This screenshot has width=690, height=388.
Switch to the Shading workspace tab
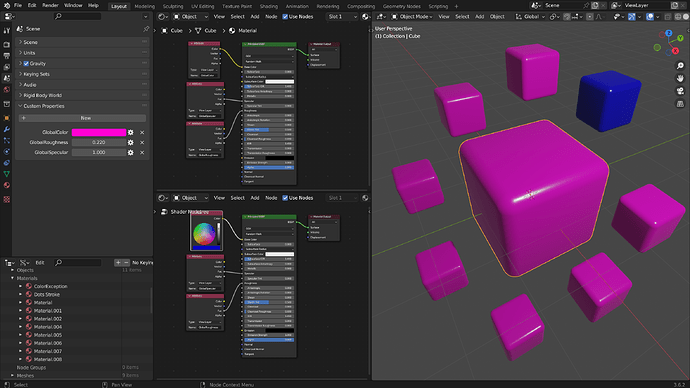pyautogui.click(x=268, y=6)
